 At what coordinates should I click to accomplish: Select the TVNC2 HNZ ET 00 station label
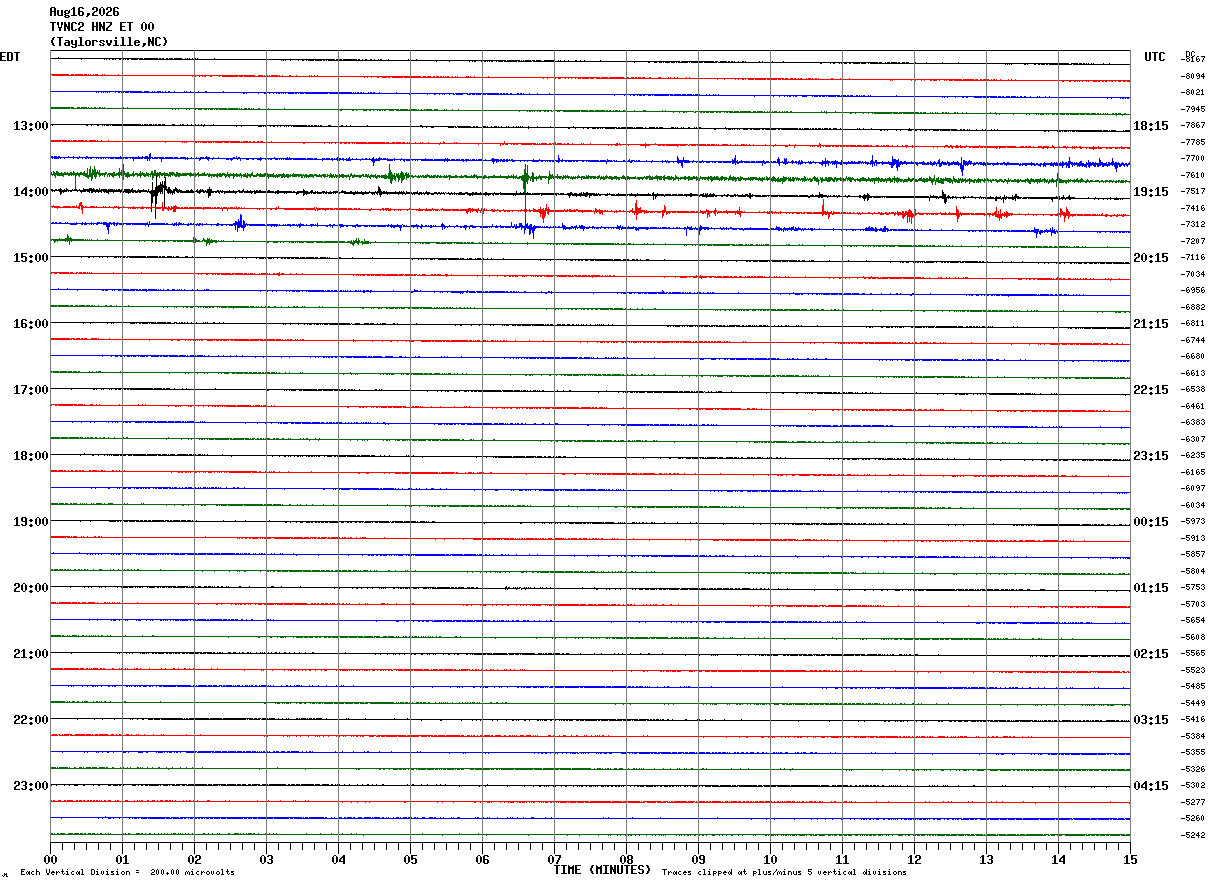pyautogui.click(x=102, y=27)
